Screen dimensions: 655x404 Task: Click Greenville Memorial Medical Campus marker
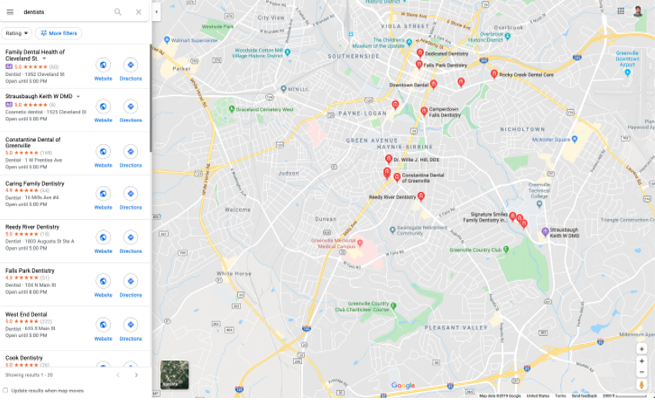360,243
